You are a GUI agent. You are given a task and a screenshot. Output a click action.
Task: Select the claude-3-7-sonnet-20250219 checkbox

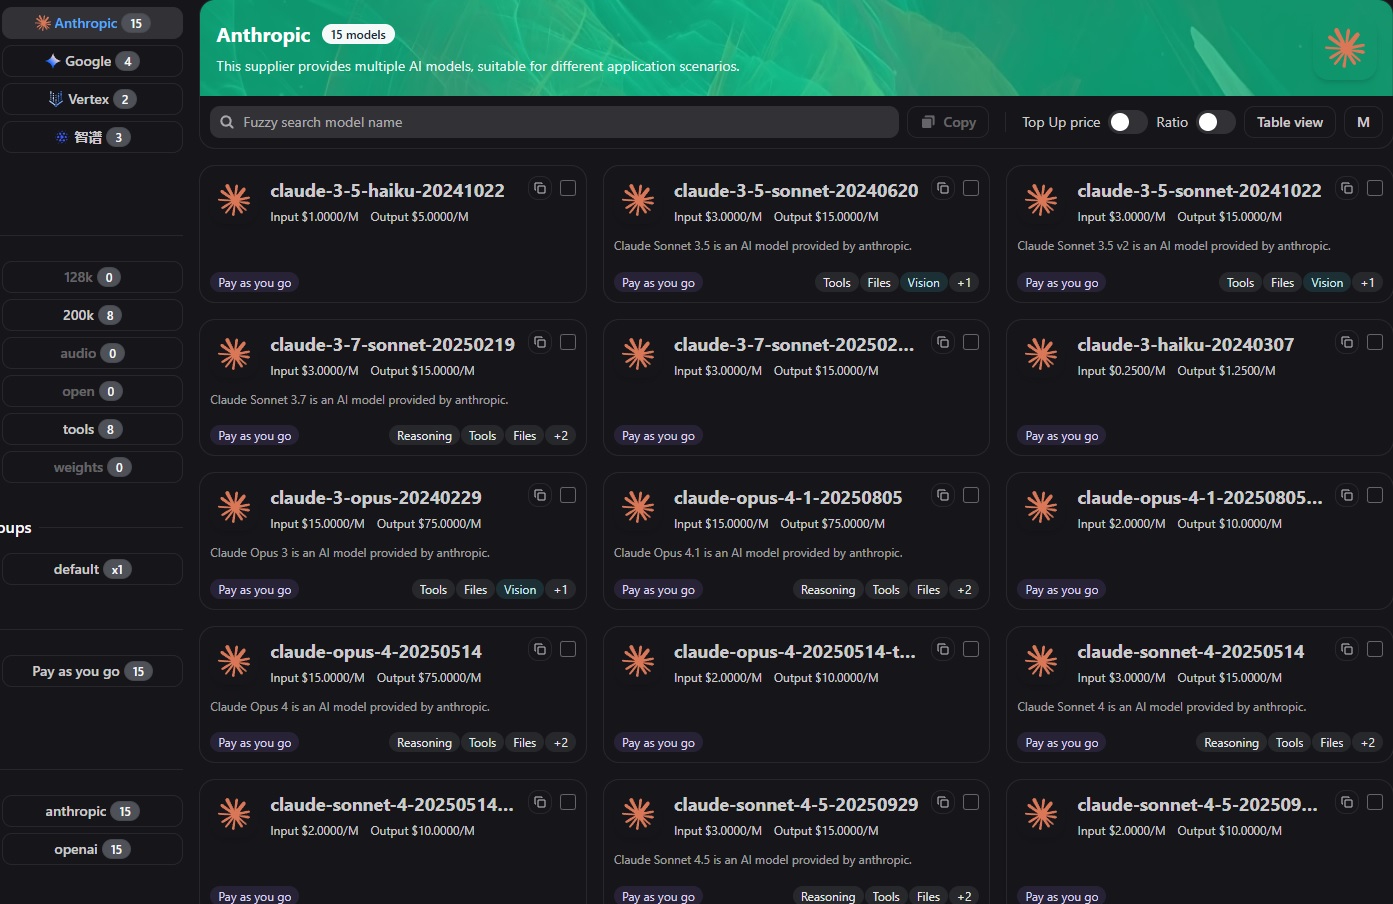[568, 342]
